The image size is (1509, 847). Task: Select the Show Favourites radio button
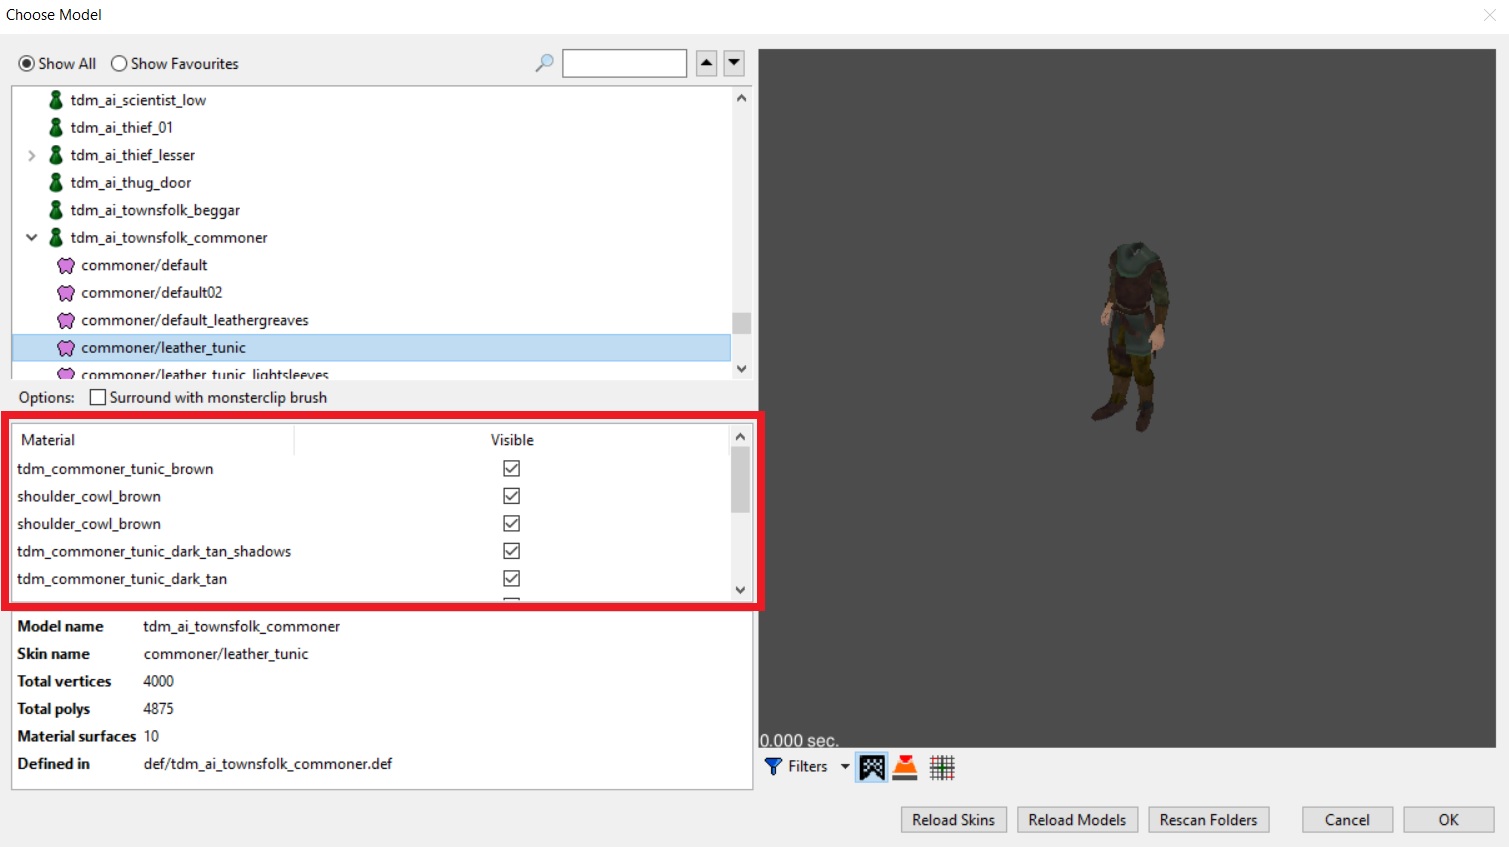[x=120, y=64]
